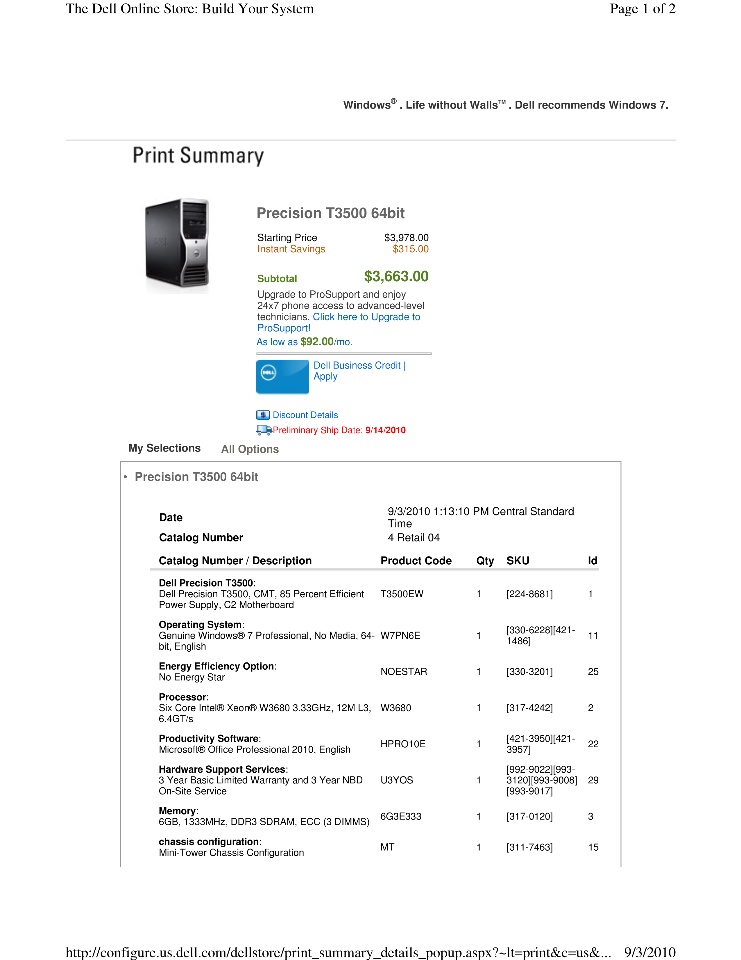The width and height of the screenshot is (741, 960).
Task: Click the T3500EW product code
Action: [402, 594]
